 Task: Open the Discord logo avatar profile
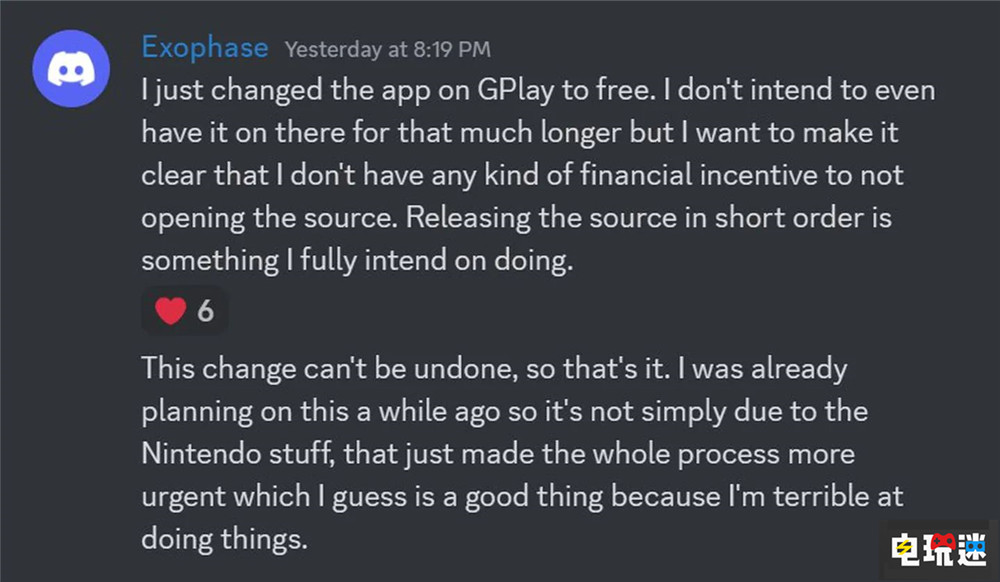coord(71,68)
